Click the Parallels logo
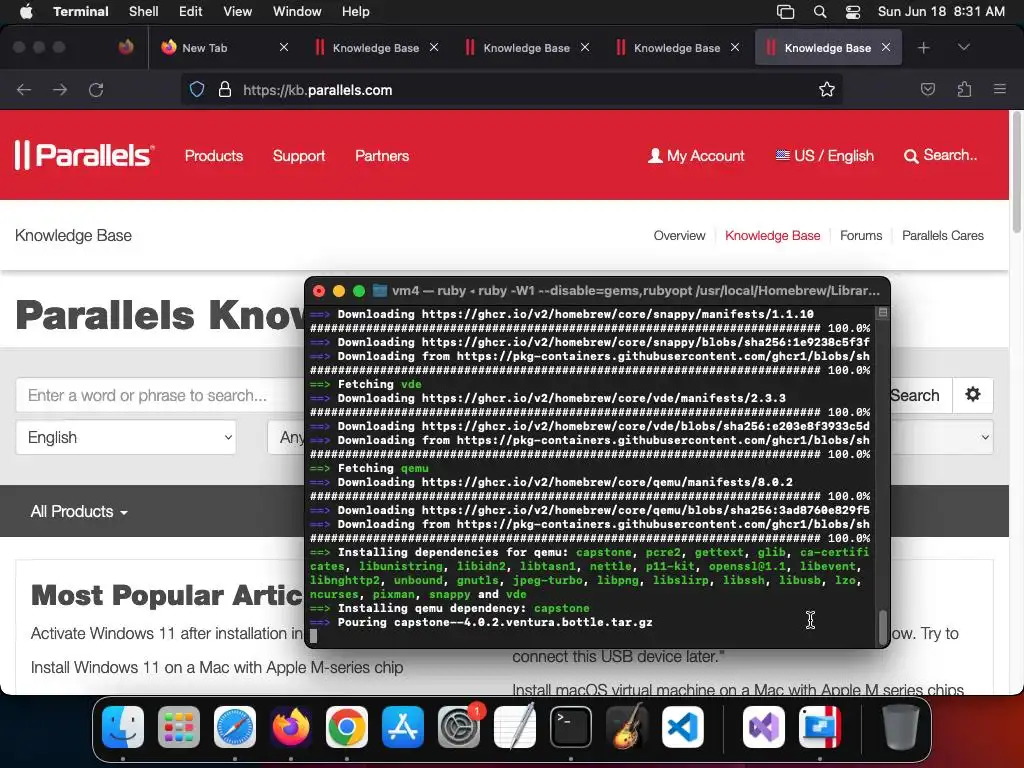1024x768 pixels. pos(84,155)
